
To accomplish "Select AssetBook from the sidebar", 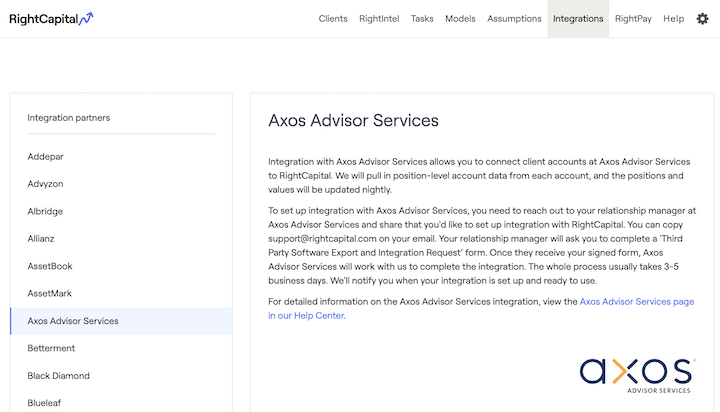I will click(50, 266).
